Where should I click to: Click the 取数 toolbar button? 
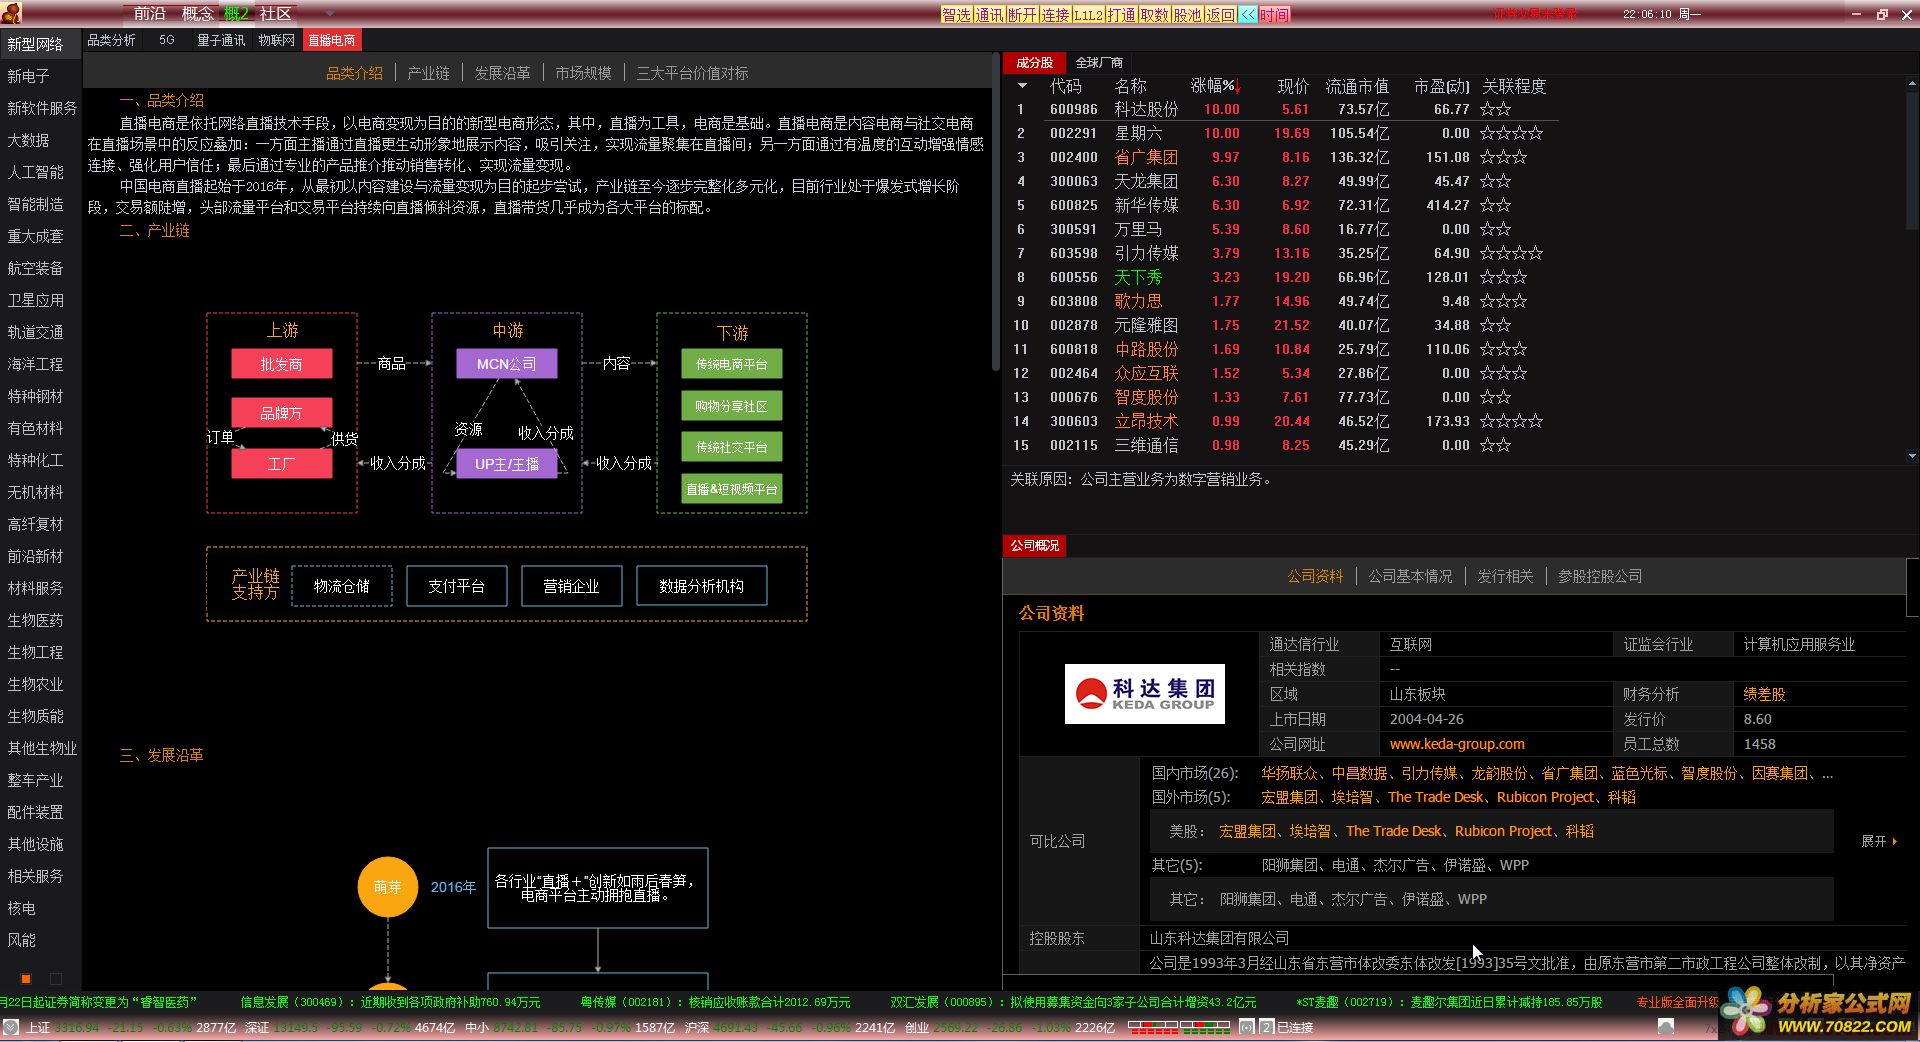pos(1154,15)
